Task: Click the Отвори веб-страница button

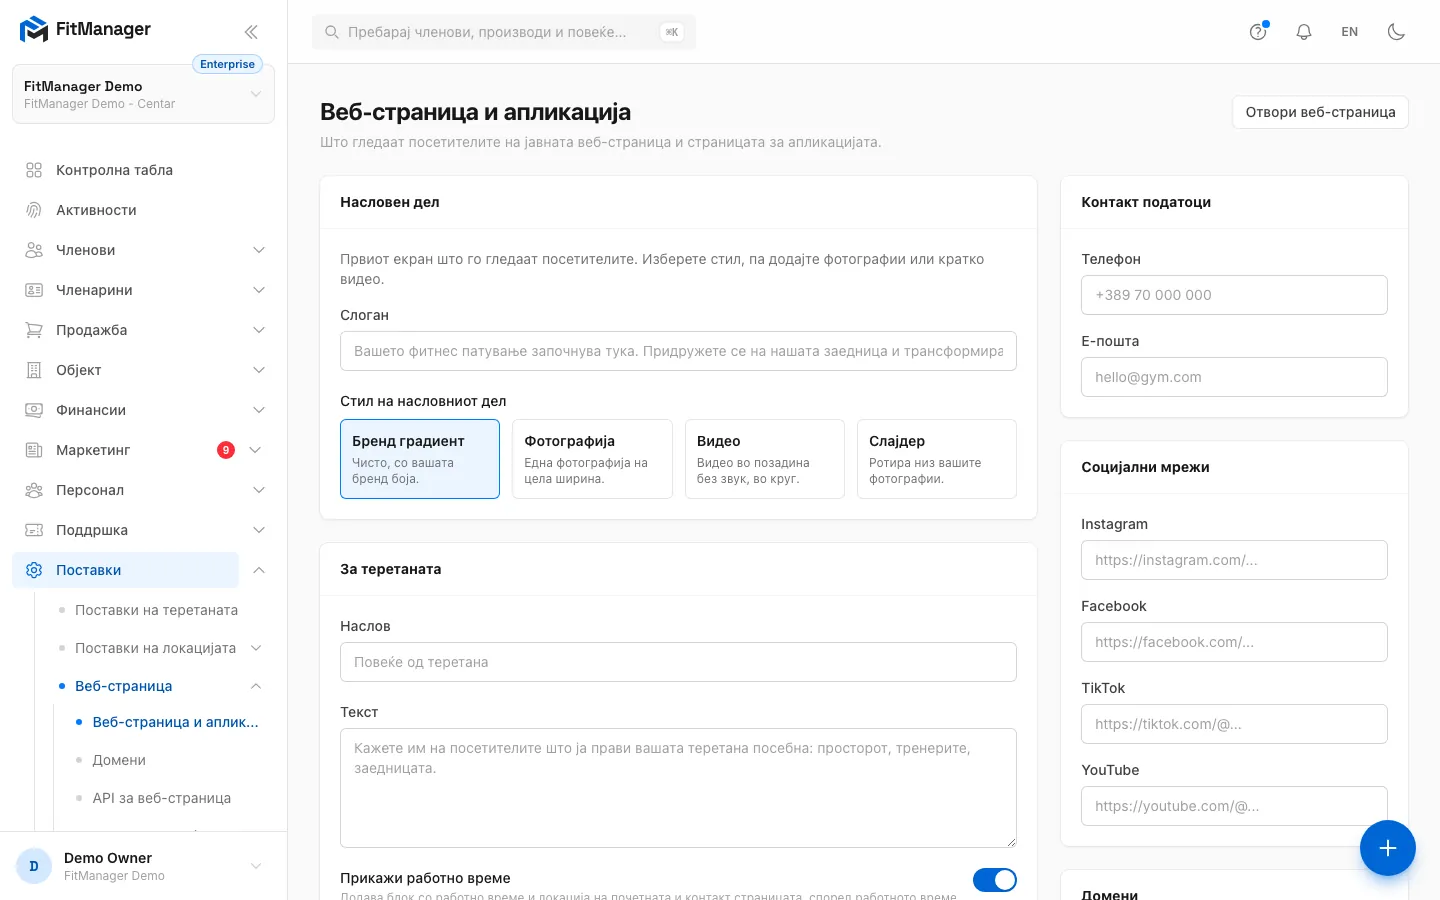Action: [1320, 112]
